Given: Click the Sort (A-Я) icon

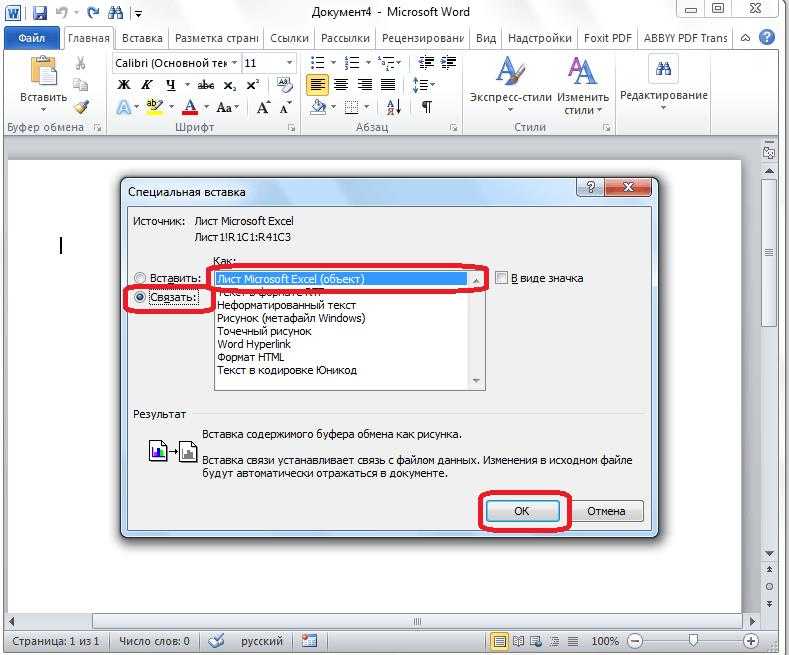Looking at the screenshot, I should point(393,107).
